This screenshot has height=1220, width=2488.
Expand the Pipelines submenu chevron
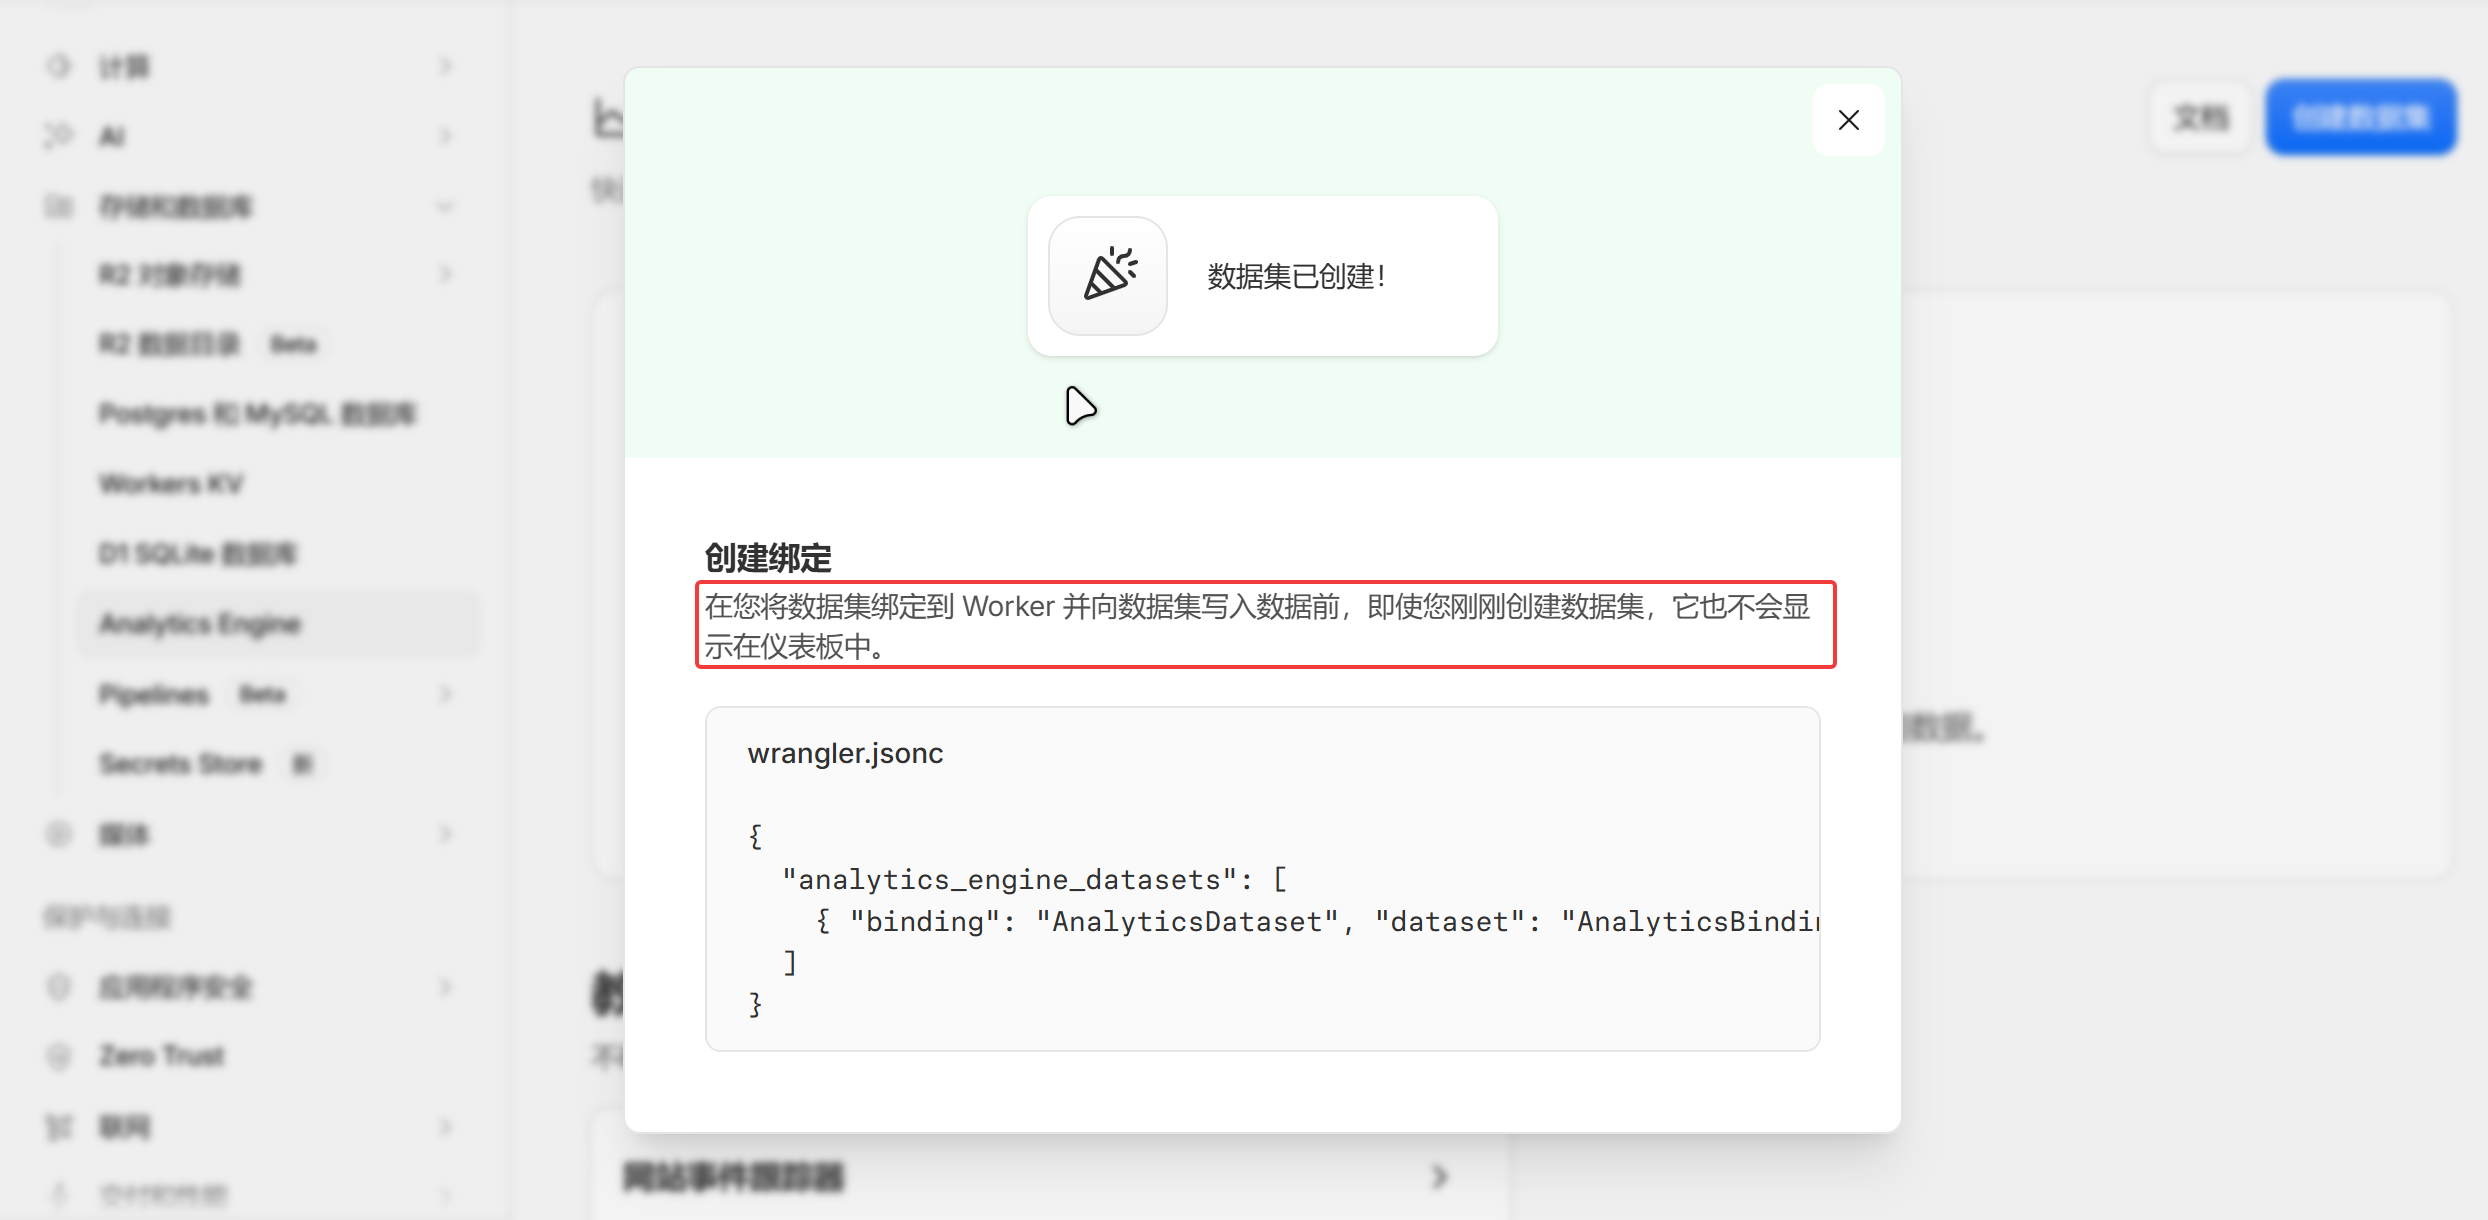tap(446, 694)
